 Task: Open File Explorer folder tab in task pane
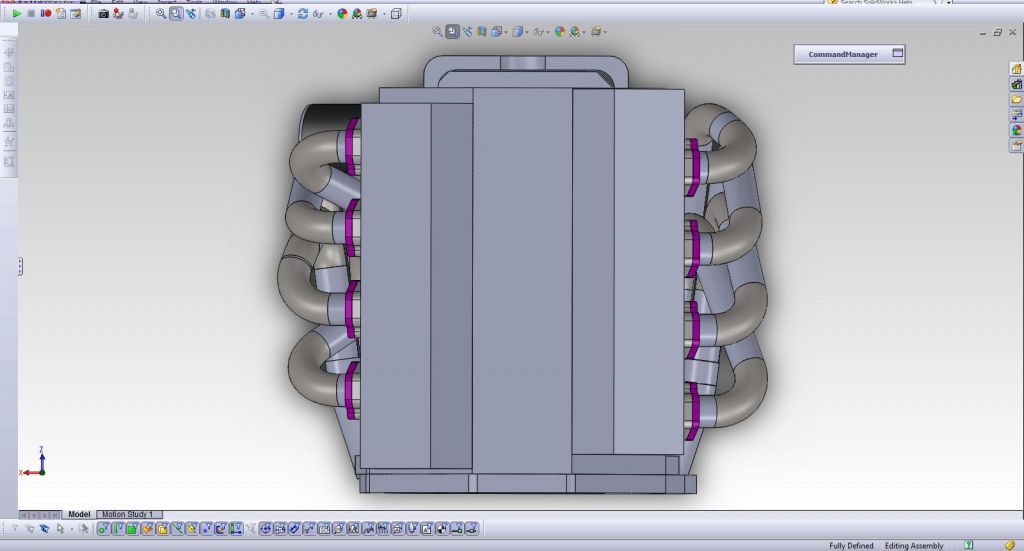point(1016,99)
